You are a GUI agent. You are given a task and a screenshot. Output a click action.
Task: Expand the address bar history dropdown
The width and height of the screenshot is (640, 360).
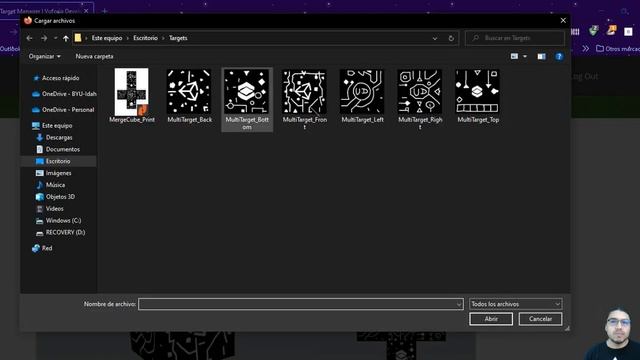point(435,38)
